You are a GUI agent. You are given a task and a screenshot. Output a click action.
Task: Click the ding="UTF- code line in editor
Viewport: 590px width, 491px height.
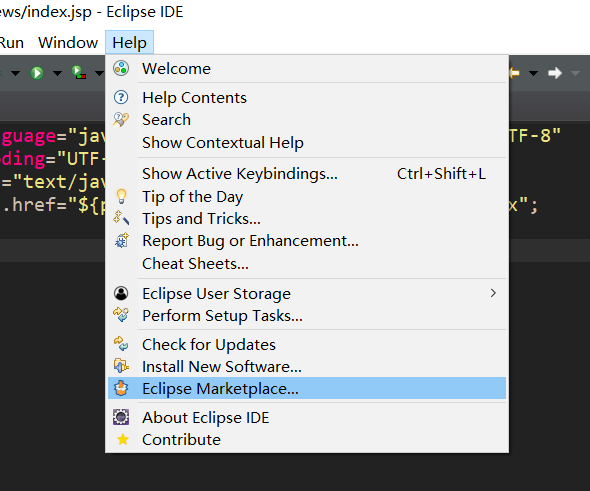53,159
